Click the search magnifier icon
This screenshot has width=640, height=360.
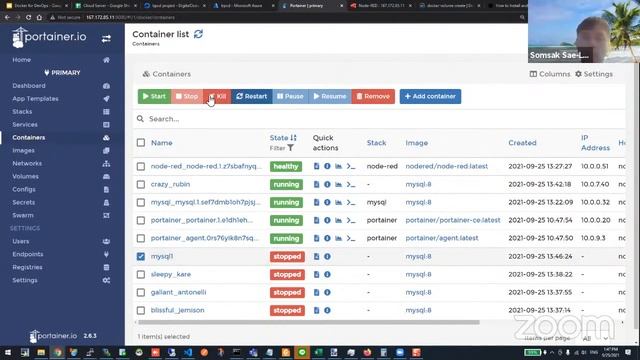click(x=140, y=119)
